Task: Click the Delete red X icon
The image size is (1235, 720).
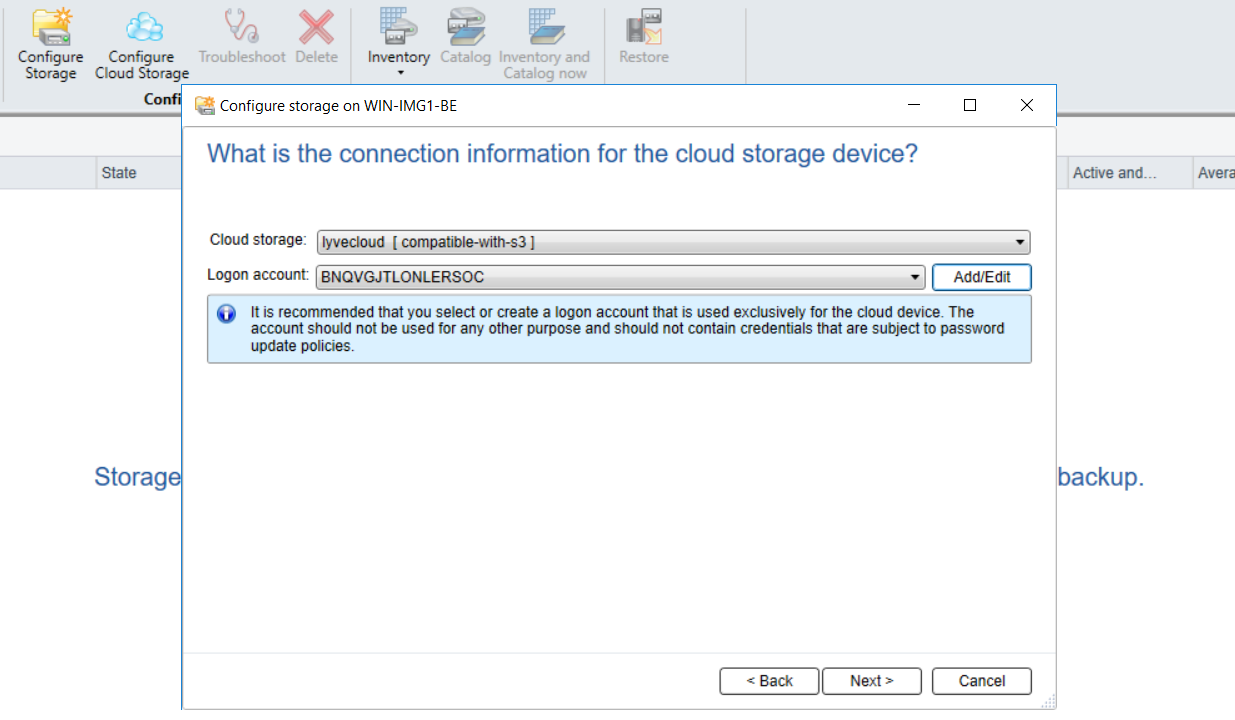Action: 316,27
